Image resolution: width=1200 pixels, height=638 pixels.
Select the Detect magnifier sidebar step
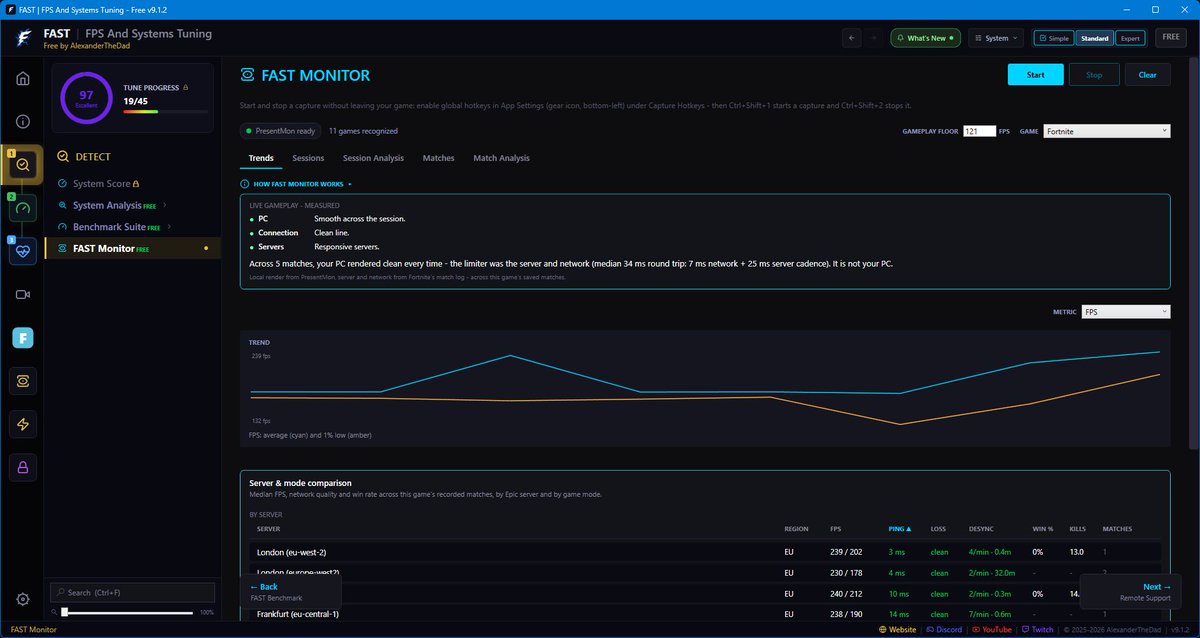(23, 165)
